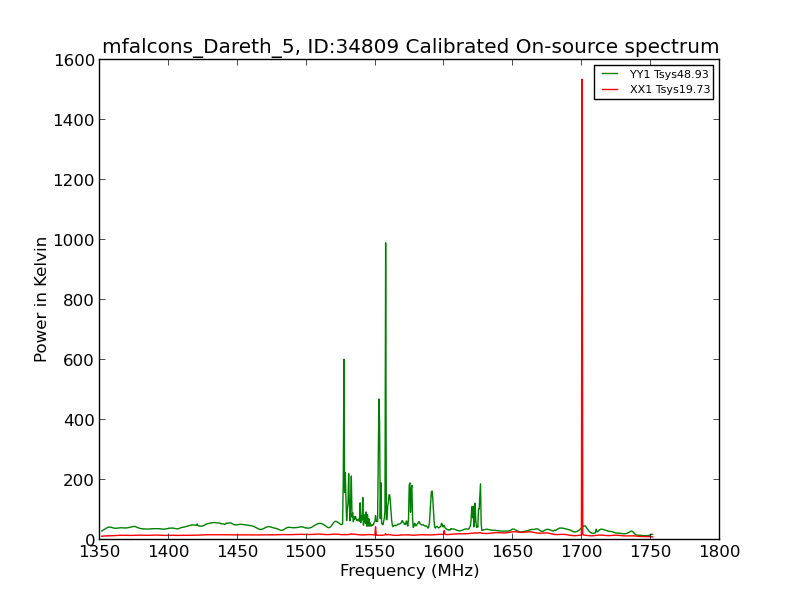Viewport: 800px width, 600px height.
Task: Click the tall red peak at 1700 MHz
Action: pyautogui.click(x=582, y=306)
